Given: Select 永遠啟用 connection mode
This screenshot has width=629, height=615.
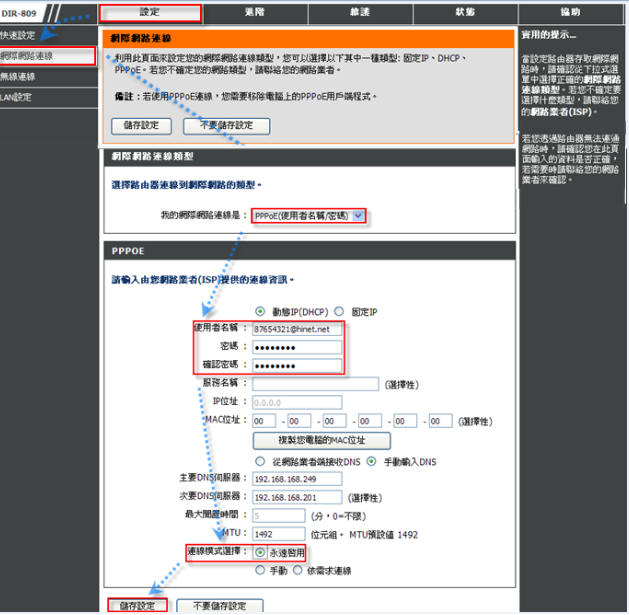Looking at the screenshot, I should click(261, 551).
